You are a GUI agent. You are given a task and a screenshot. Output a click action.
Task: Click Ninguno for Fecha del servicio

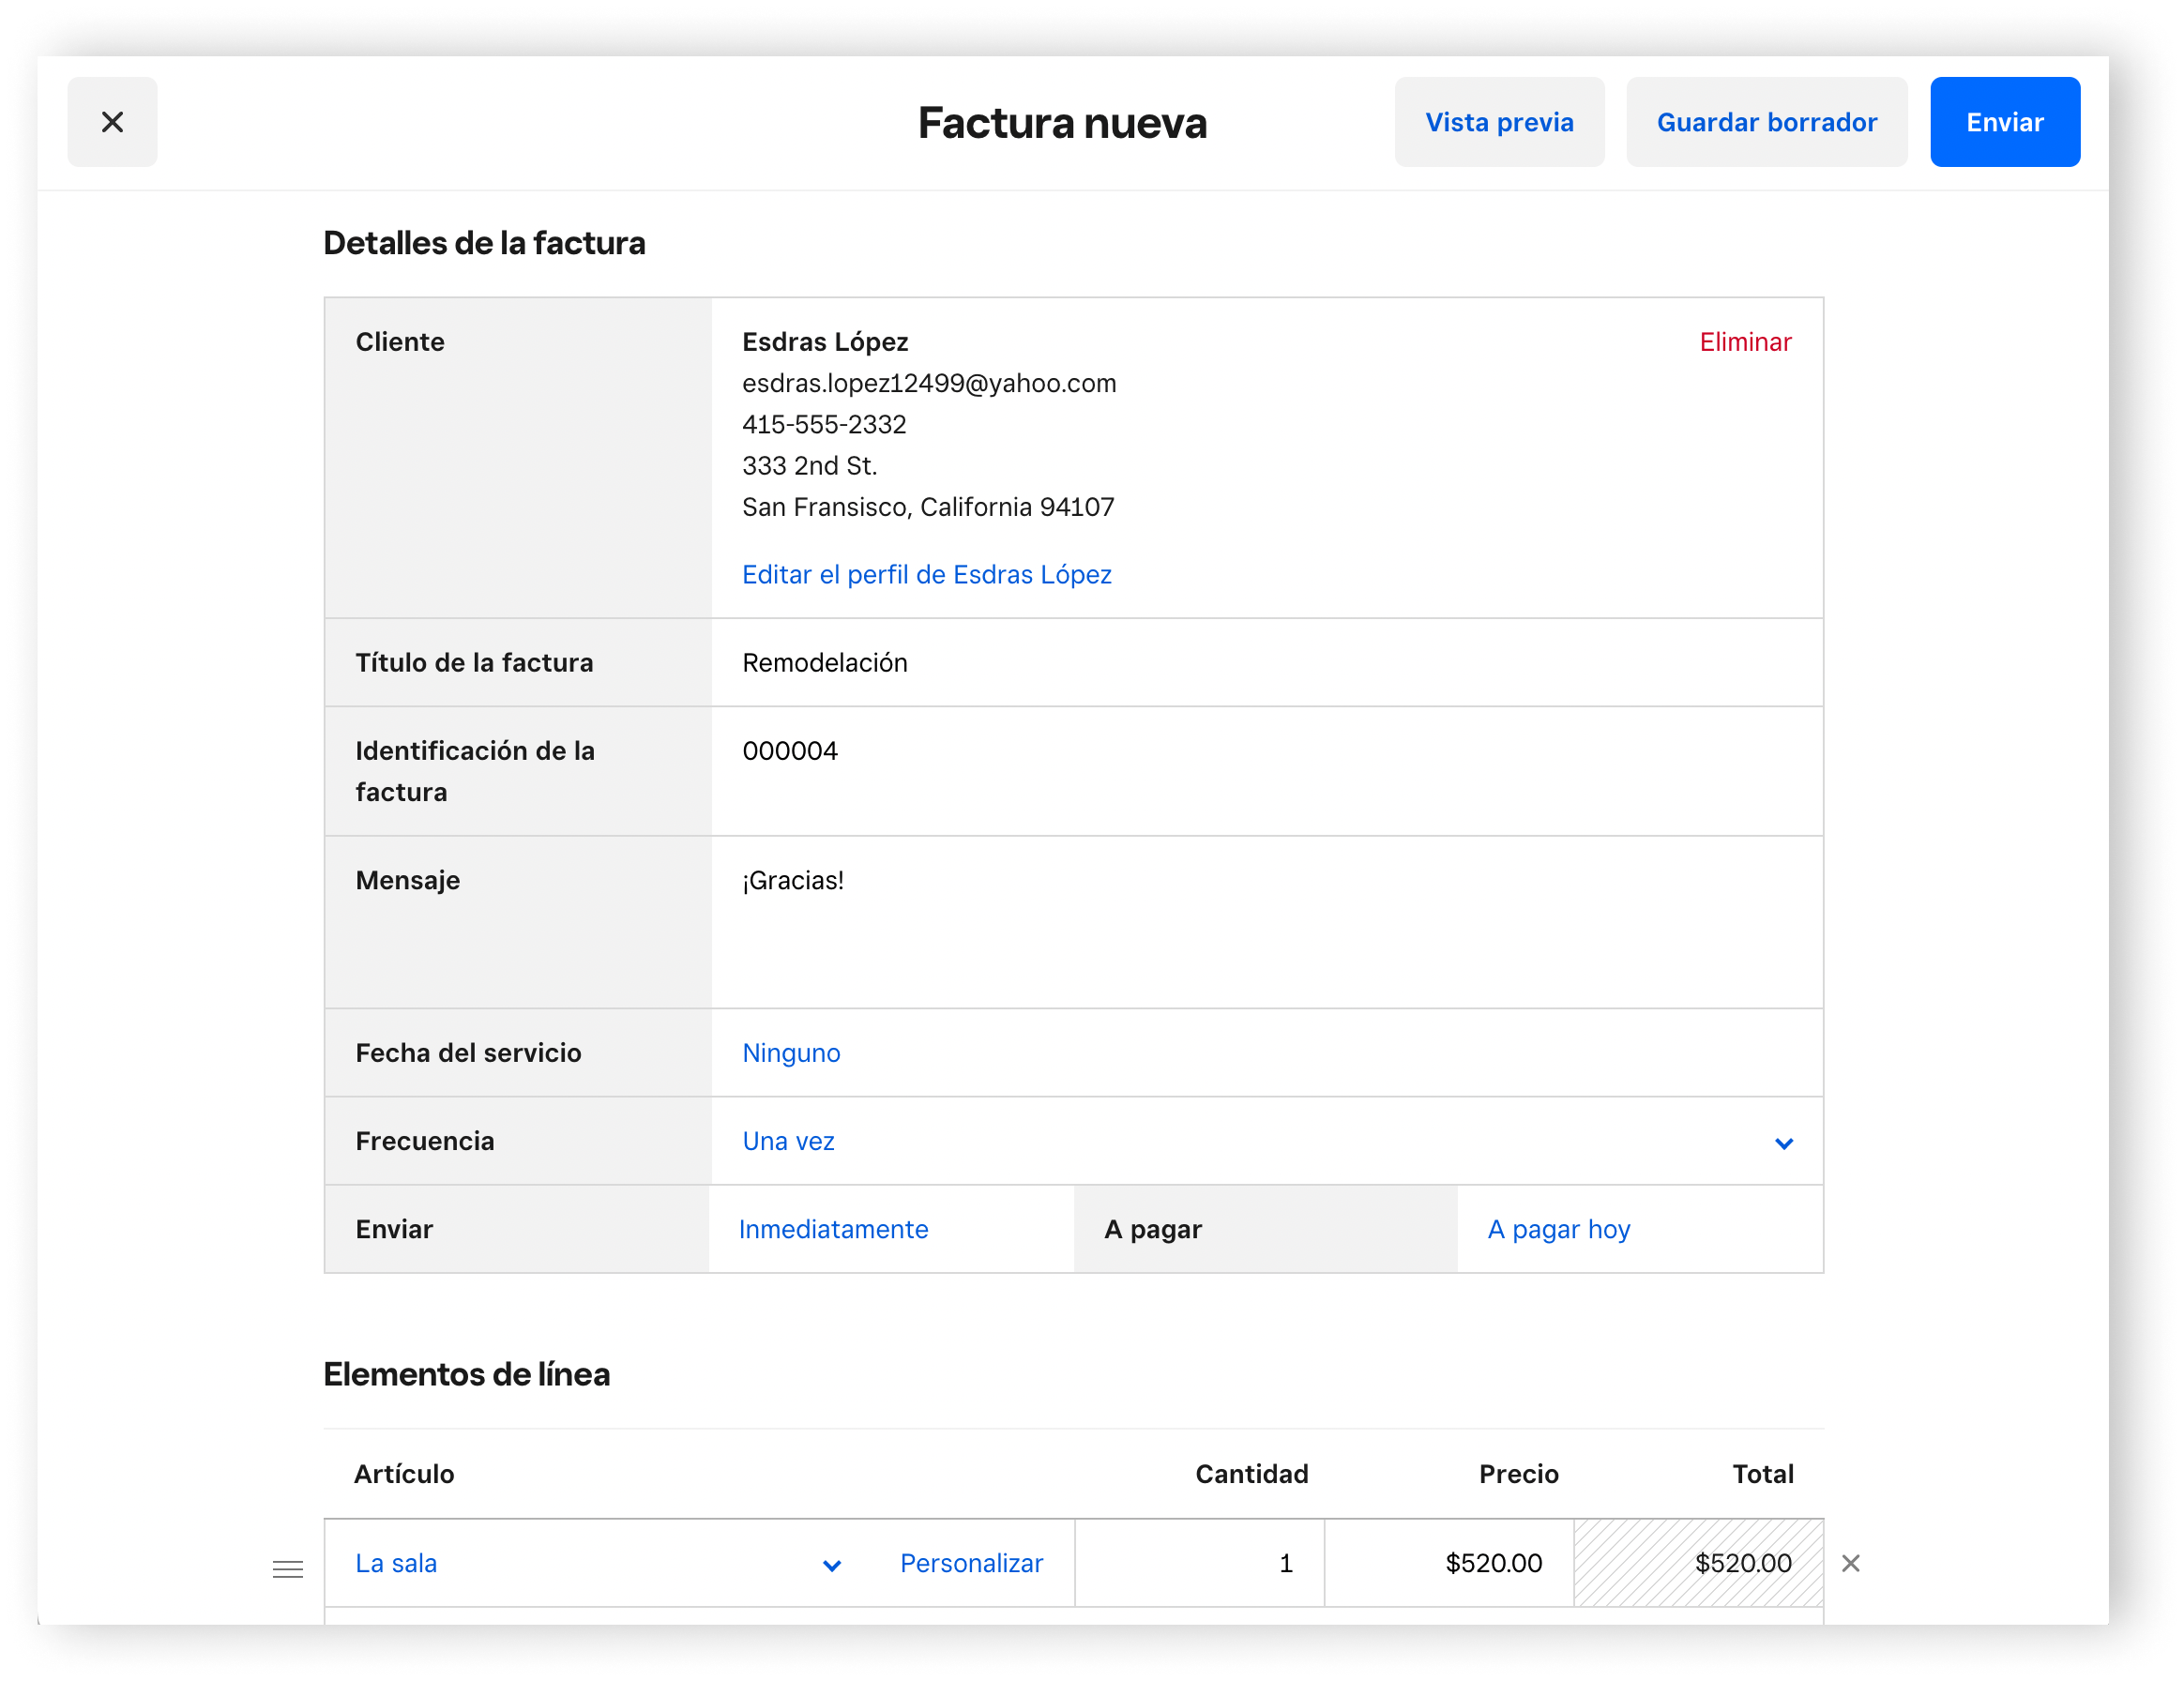tap(790, 1052)
